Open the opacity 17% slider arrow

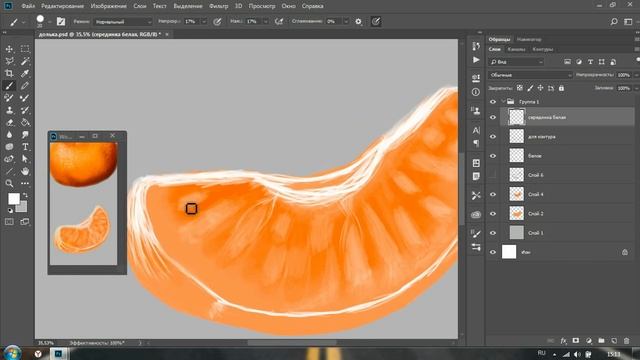click(x=204, y=22)
